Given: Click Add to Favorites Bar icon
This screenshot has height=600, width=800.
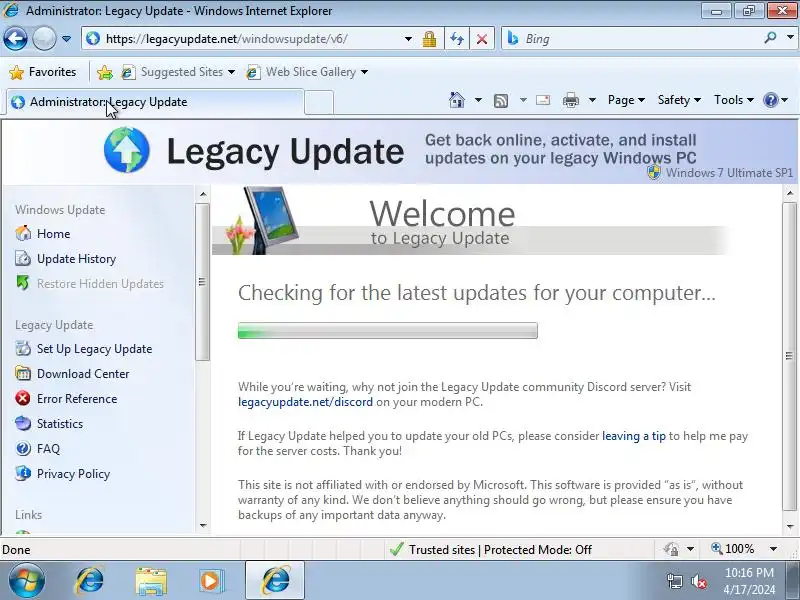Looking at the screenshot, I should pos(105,72).
